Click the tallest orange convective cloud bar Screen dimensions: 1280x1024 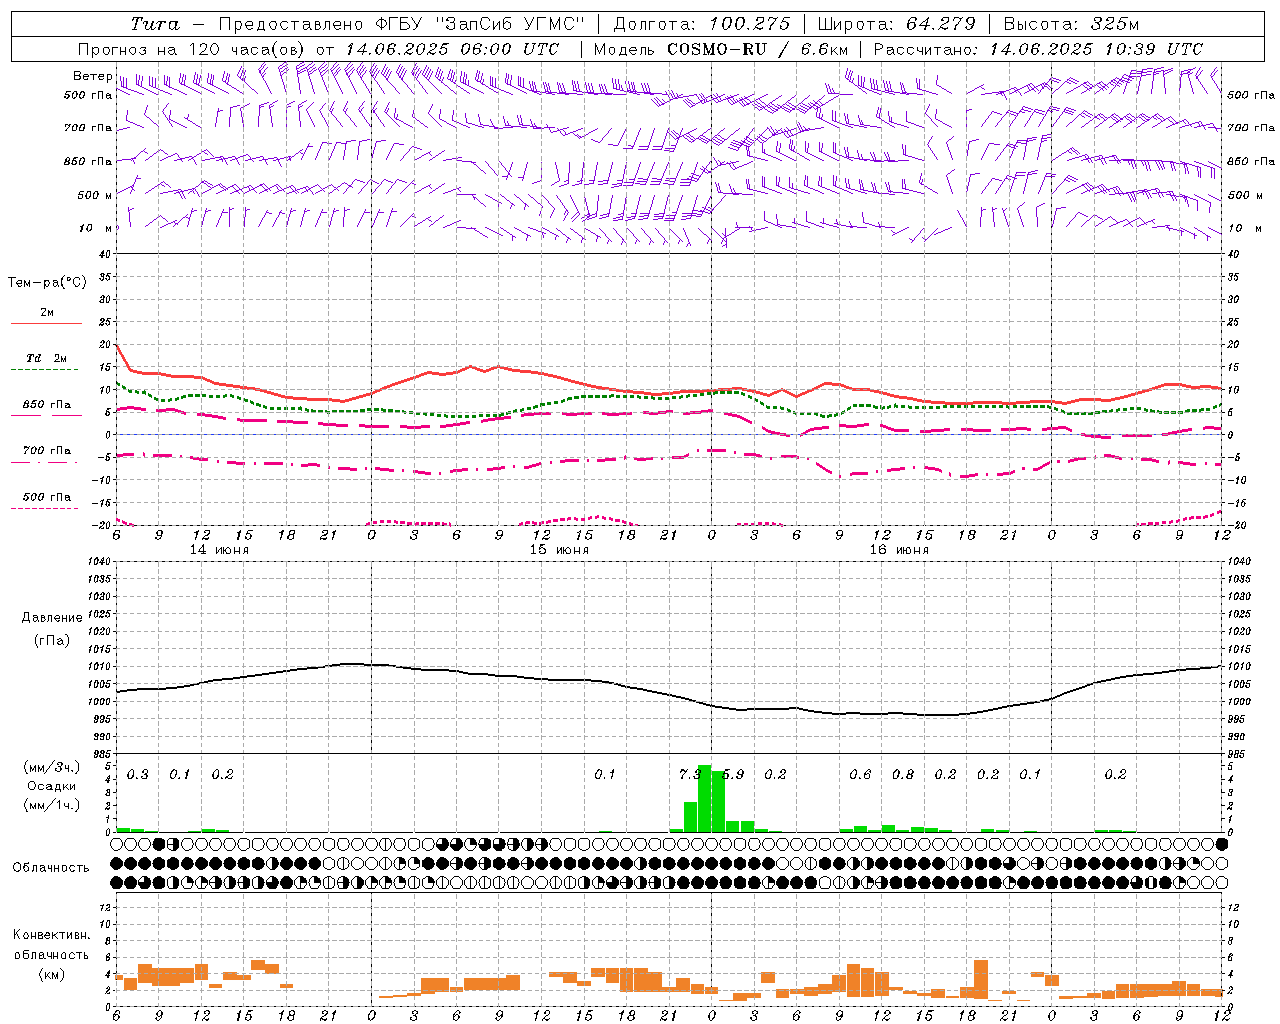tap(980, 979)
